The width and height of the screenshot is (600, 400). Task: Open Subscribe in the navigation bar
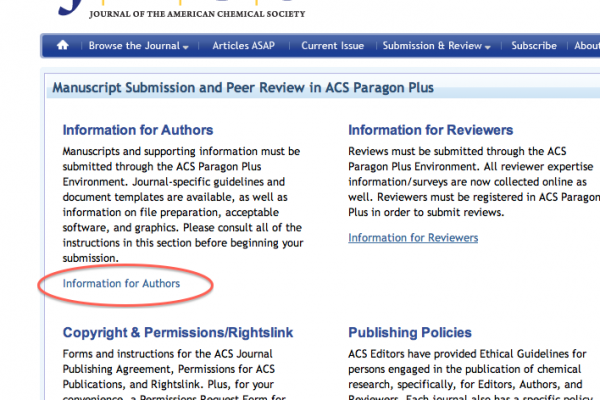tap(534, 46)
